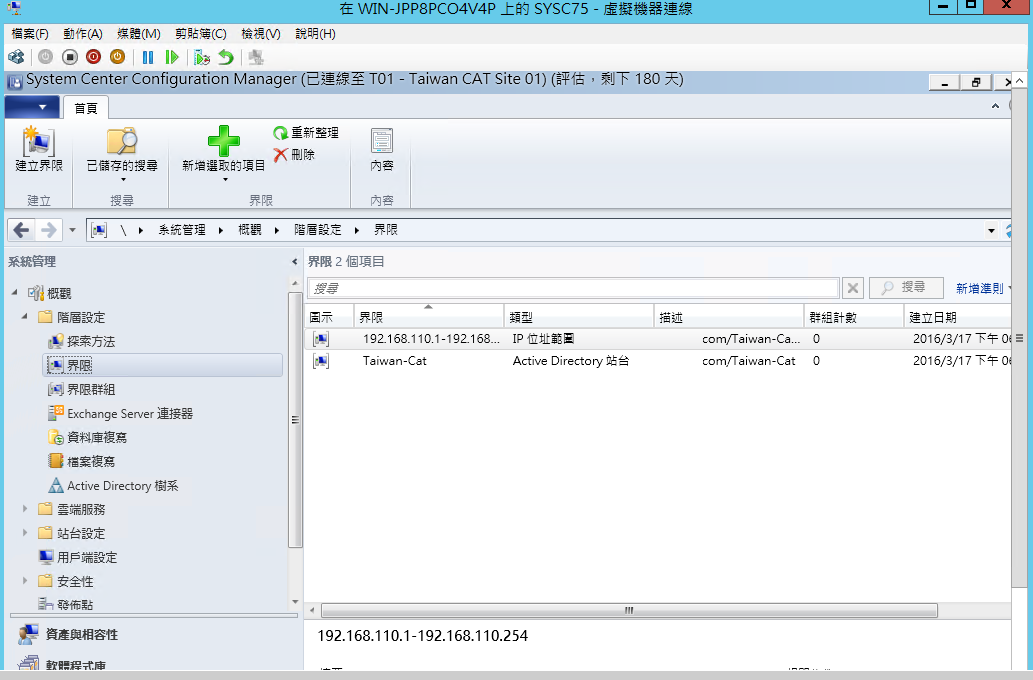
Task: Collapse the 階層設定 tree node
Action: coord(24,316)
